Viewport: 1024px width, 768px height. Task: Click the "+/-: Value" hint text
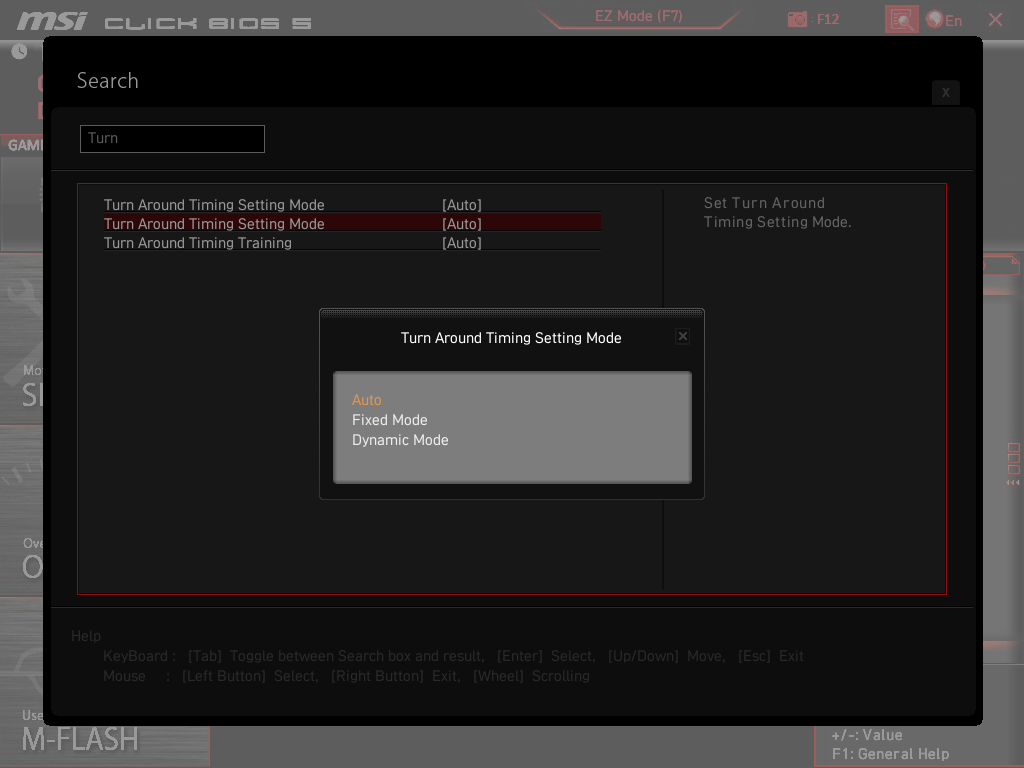click(867, 735)
